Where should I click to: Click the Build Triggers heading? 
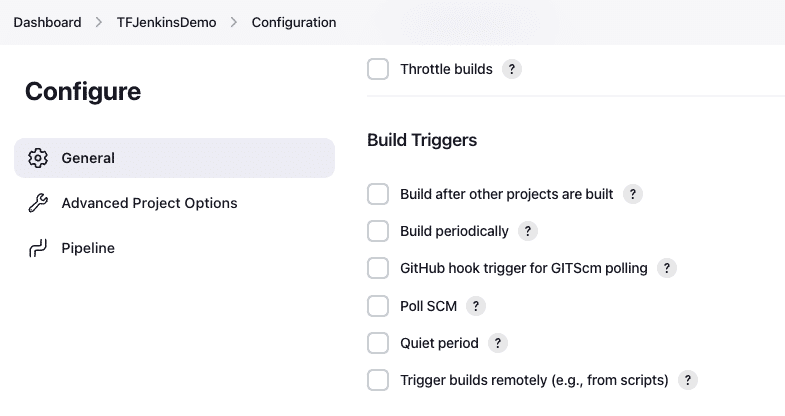click(x=422, y=140)
